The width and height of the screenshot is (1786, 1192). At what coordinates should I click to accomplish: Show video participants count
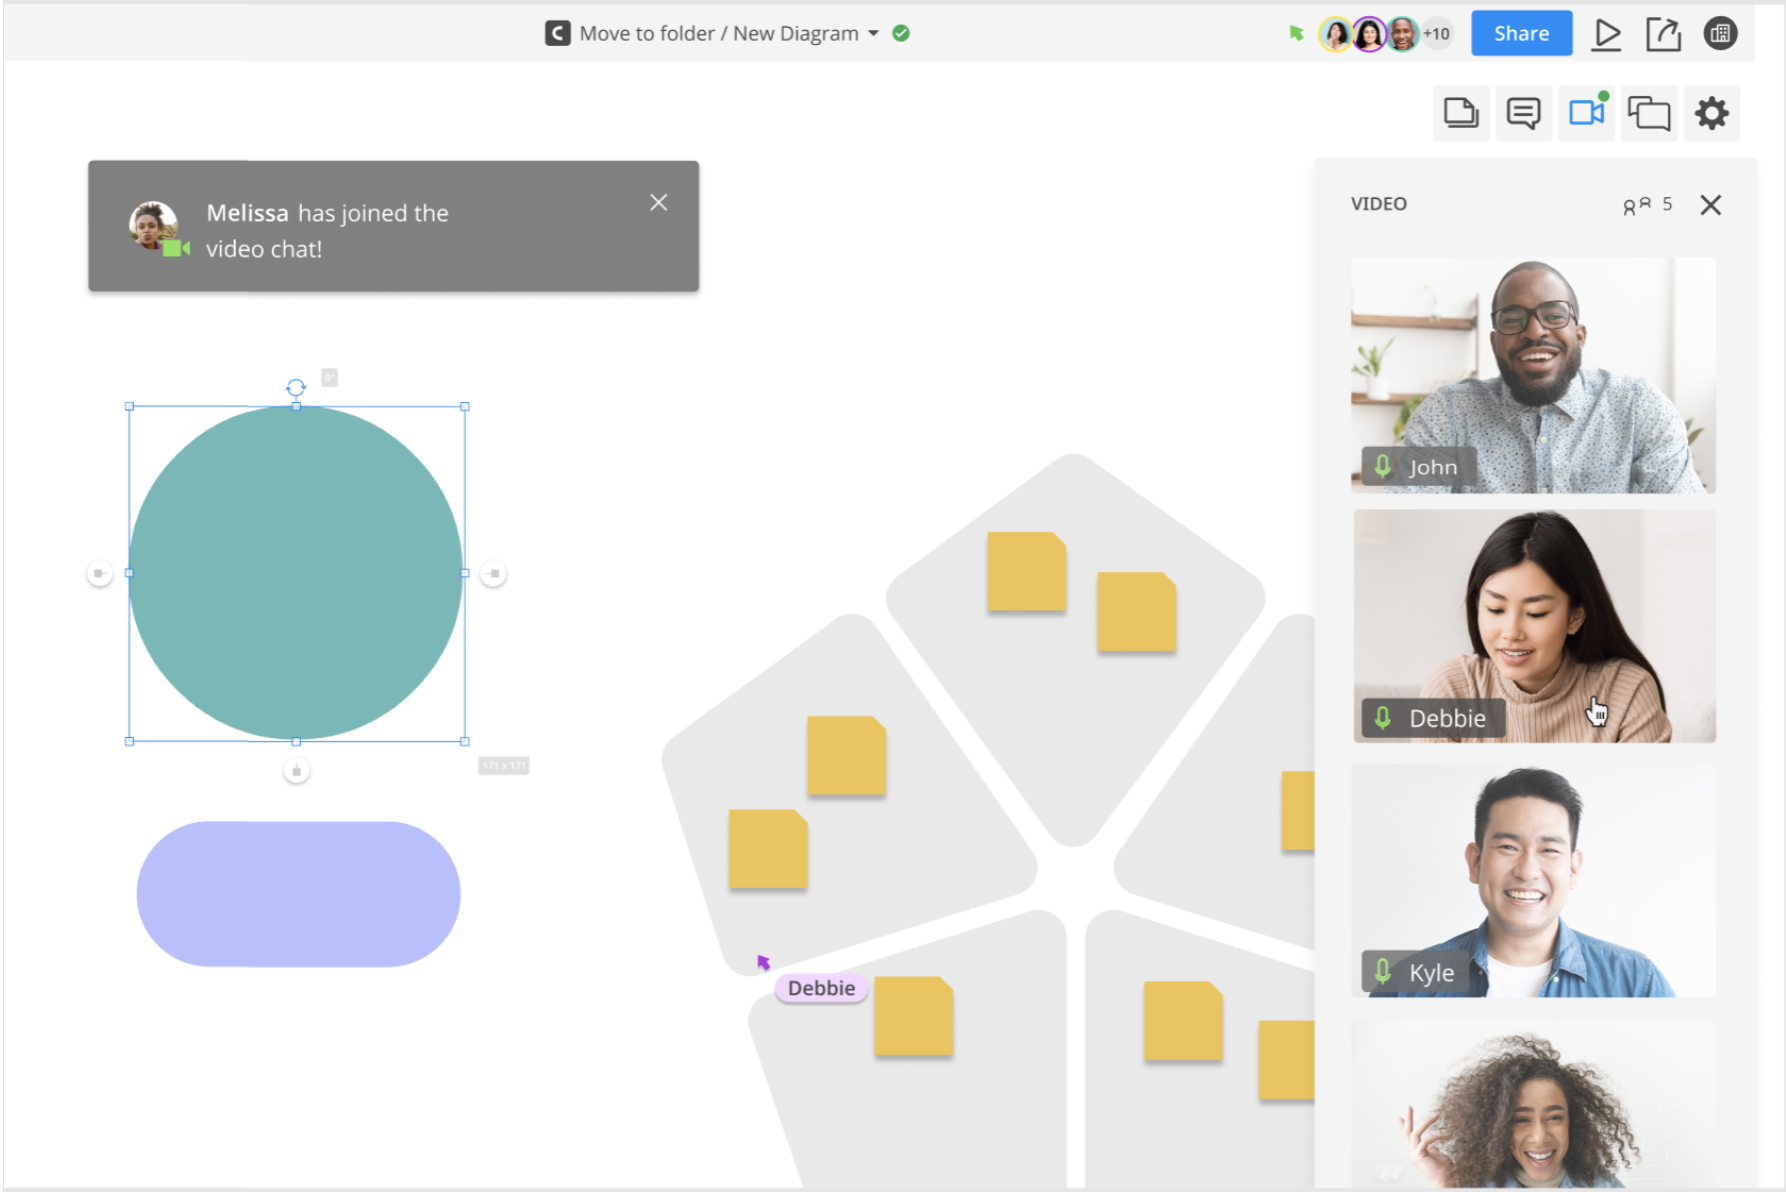tap(1646, 205)
